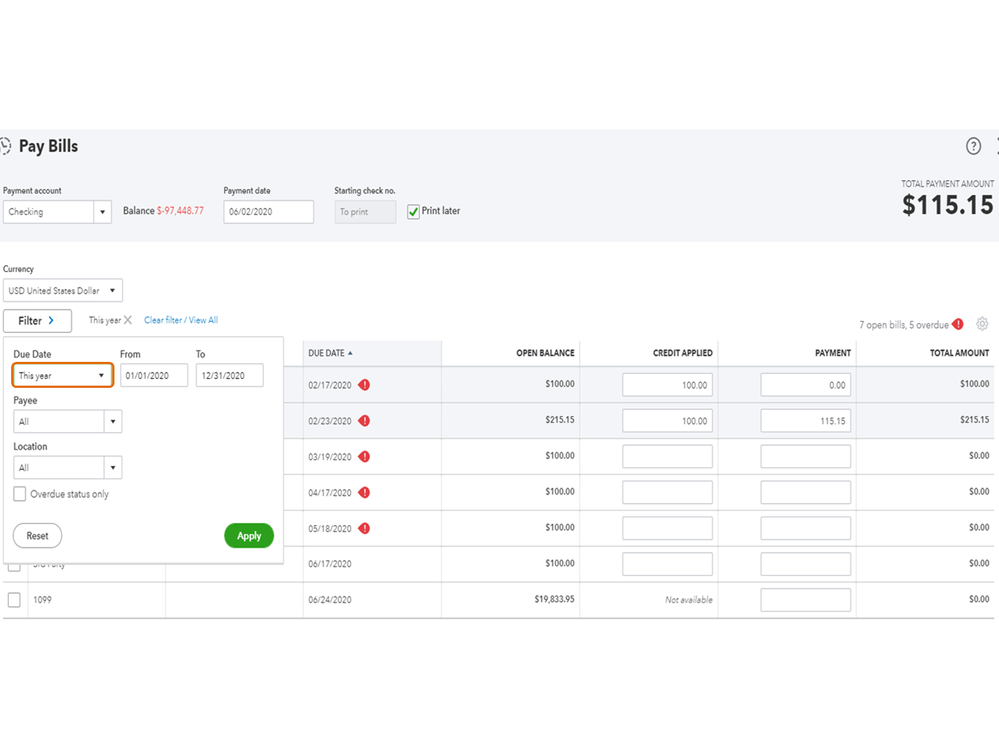Image resolution: width=999 pixels, height=749 pixels.
Task: Click overdue alert icon beside 03/19/2020
Action: click(364, 457)
